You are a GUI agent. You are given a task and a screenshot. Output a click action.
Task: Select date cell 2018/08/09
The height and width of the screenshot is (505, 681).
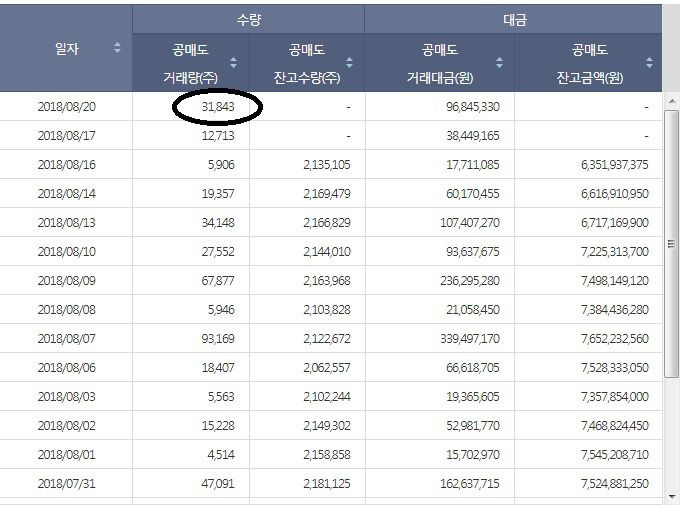point(66,281)
